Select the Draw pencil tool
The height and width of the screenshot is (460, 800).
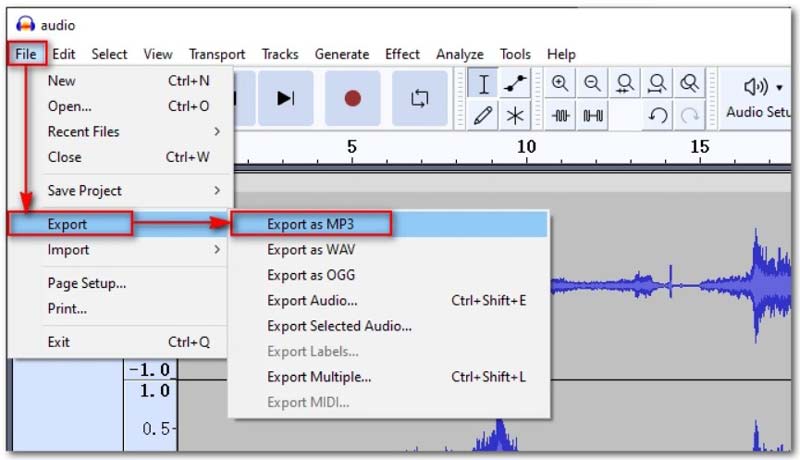(483, 115)
